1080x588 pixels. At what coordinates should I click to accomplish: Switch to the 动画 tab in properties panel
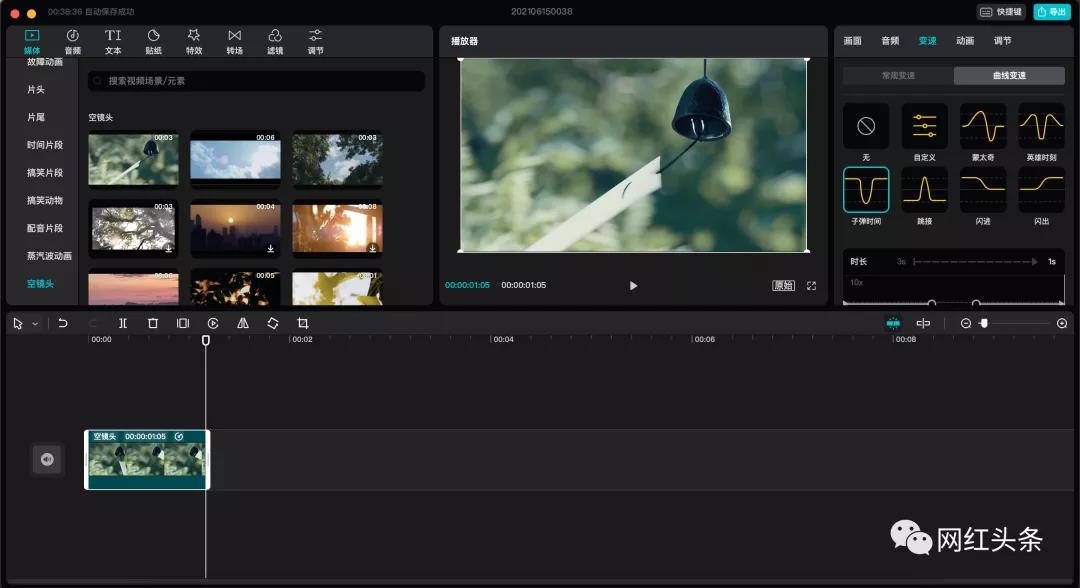(x=965, y=41)
